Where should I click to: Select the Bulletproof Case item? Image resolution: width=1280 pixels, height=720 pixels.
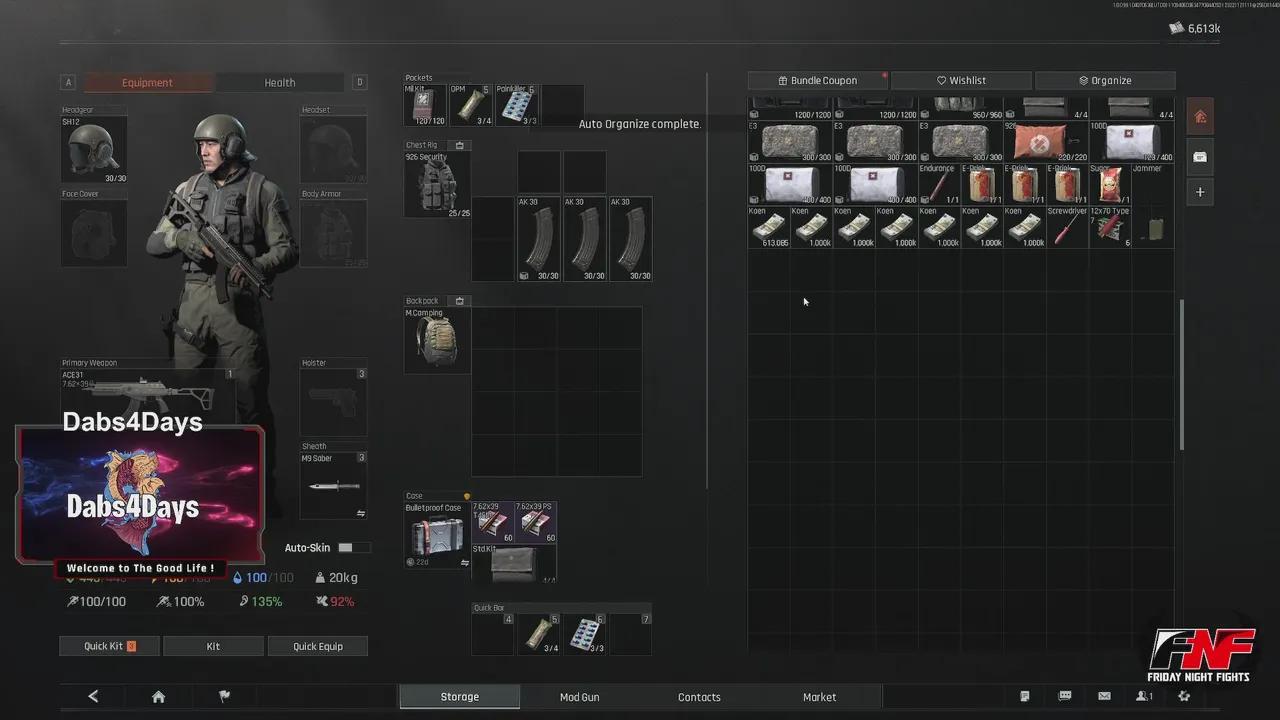pos(437,536)
